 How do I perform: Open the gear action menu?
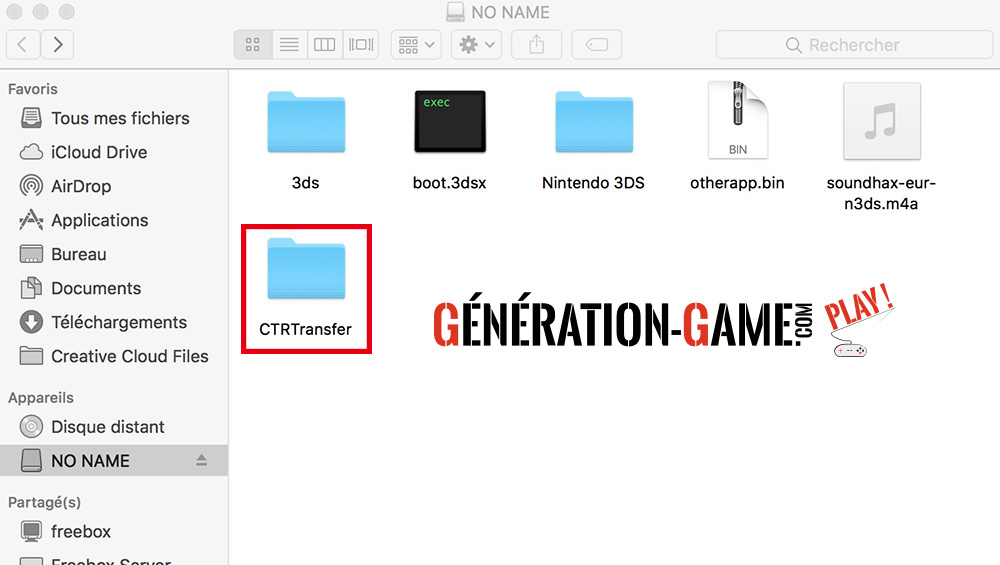pyautogui.click(x=476, y=45)
